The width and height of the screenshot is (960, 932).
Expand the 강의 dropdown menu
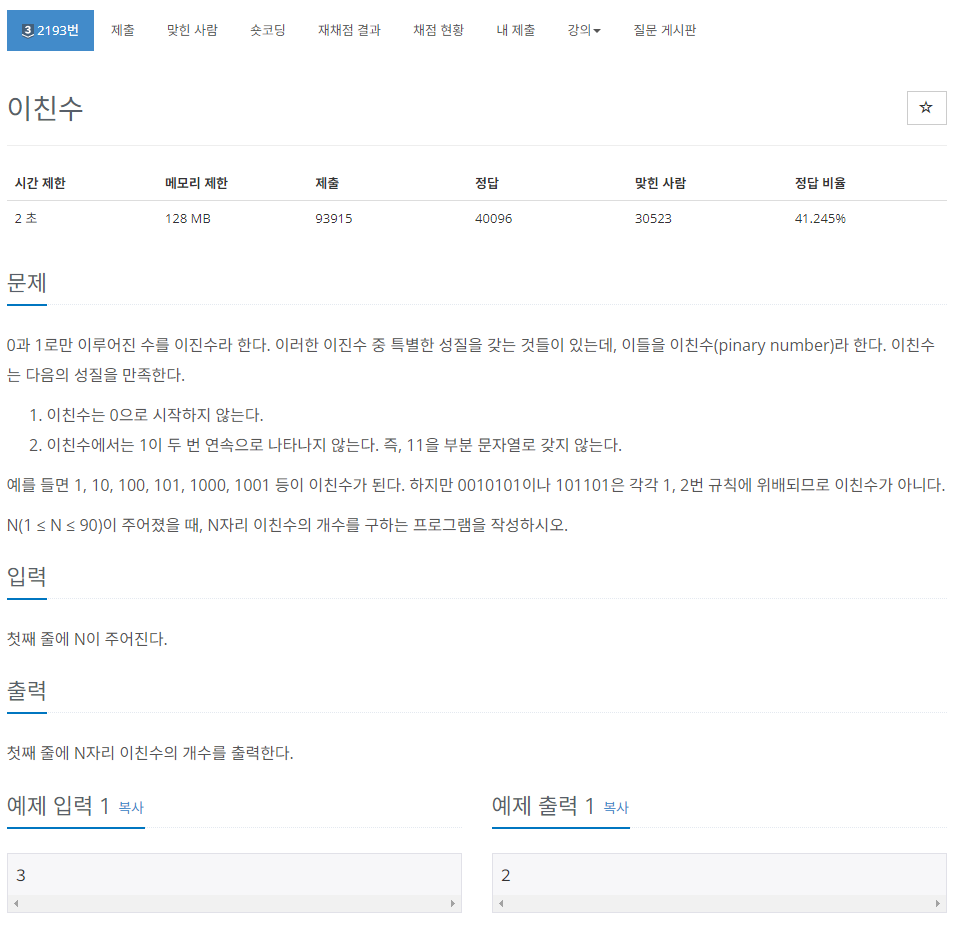click(583, 31)
